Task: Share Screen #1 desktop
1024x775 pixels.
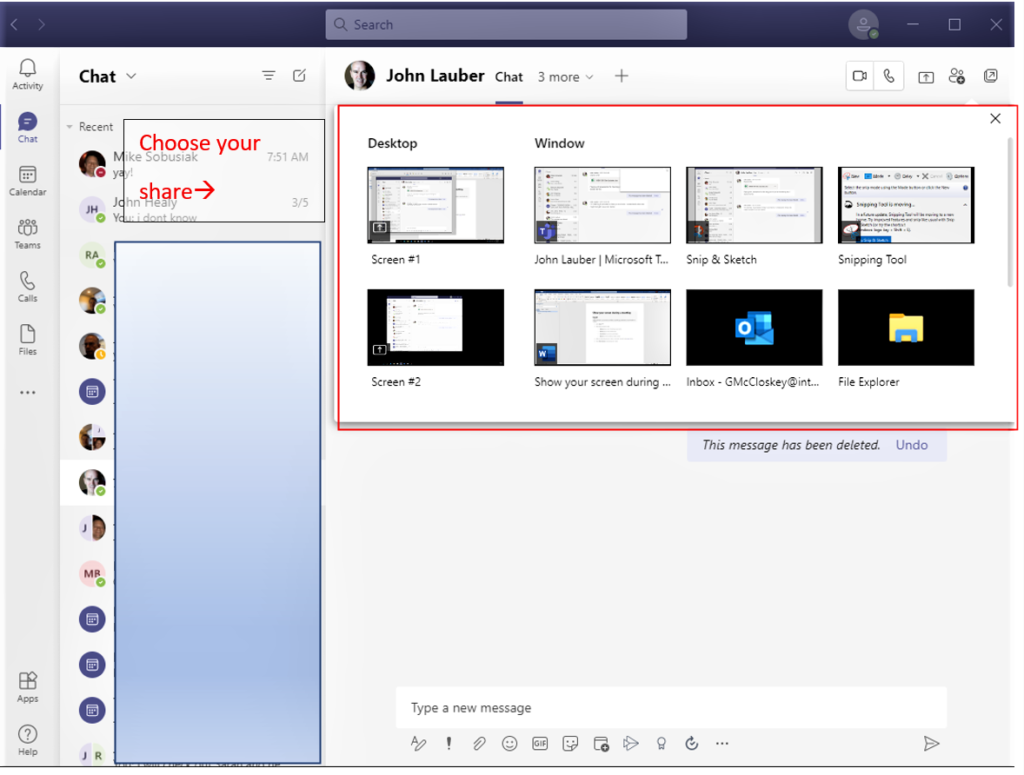Action: click(x=436, y=205)
